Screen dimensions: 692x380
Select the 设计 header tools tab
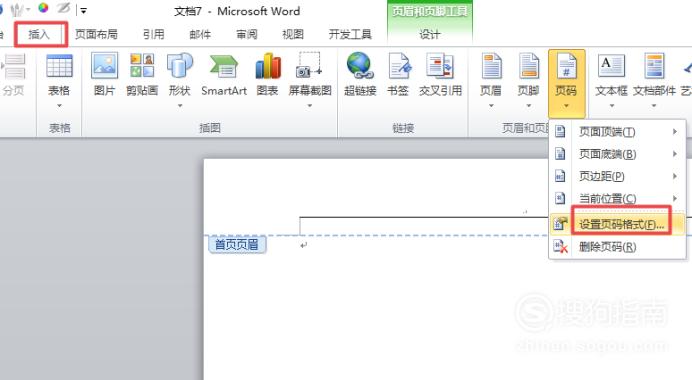pyautogui.click(x=429, y=34)
